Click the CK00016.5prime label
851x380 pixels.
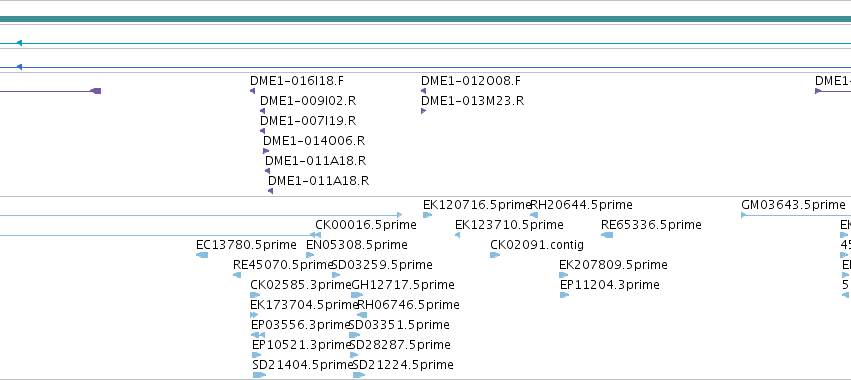[x=366, y=225]
